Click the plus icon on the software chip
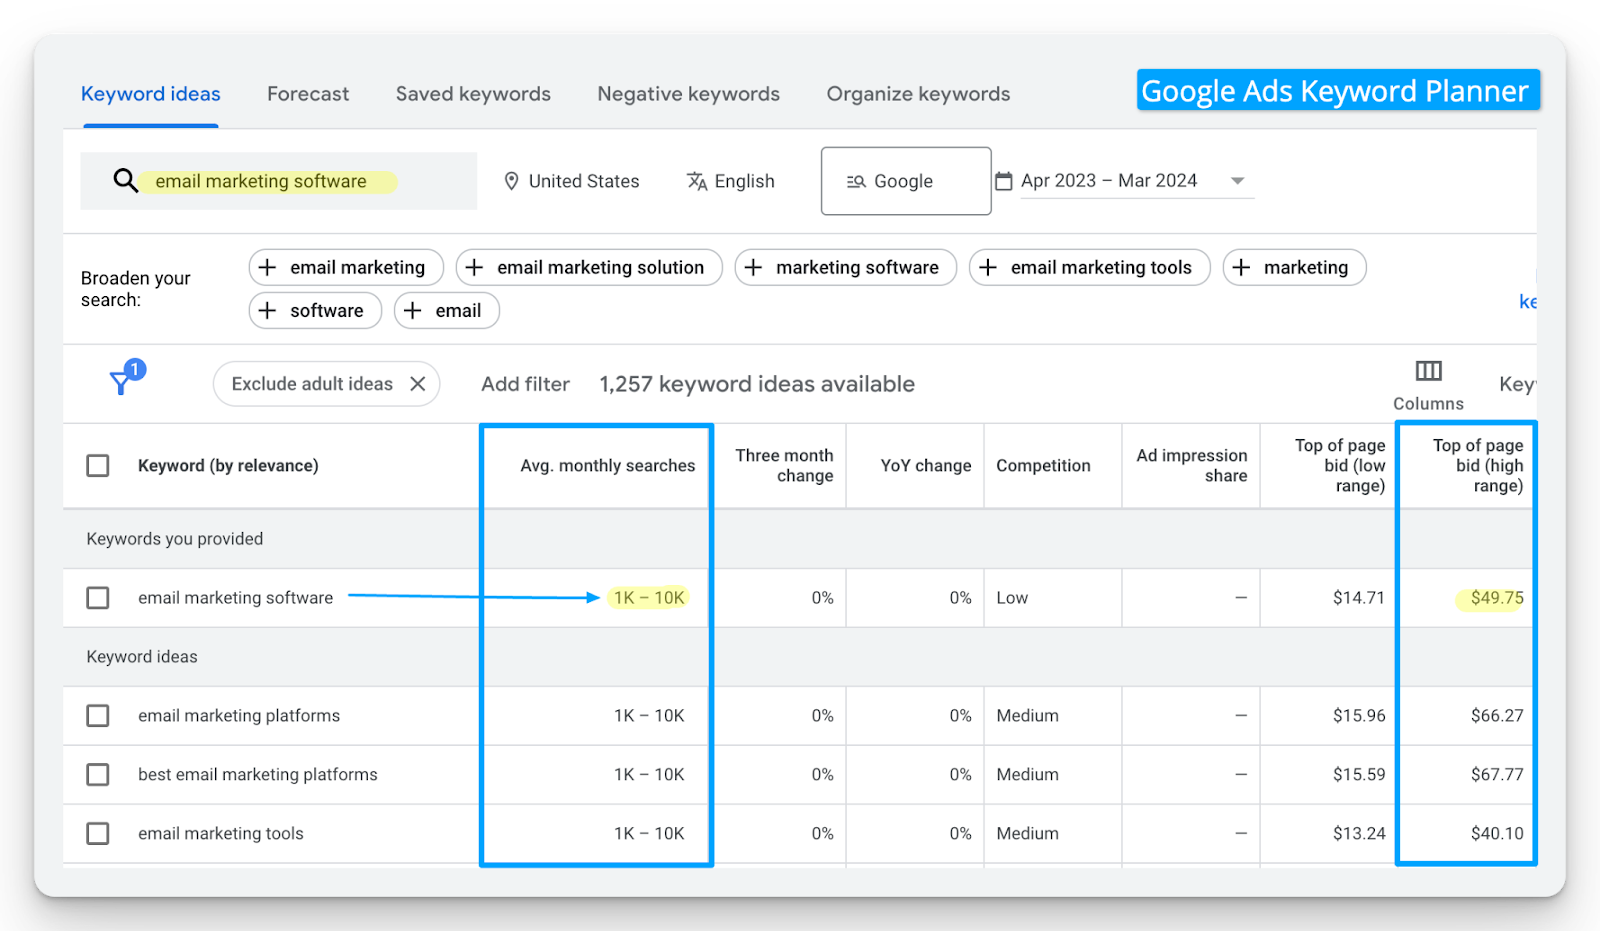This screenshot has height=931, width=1600. tap(268, 310)
